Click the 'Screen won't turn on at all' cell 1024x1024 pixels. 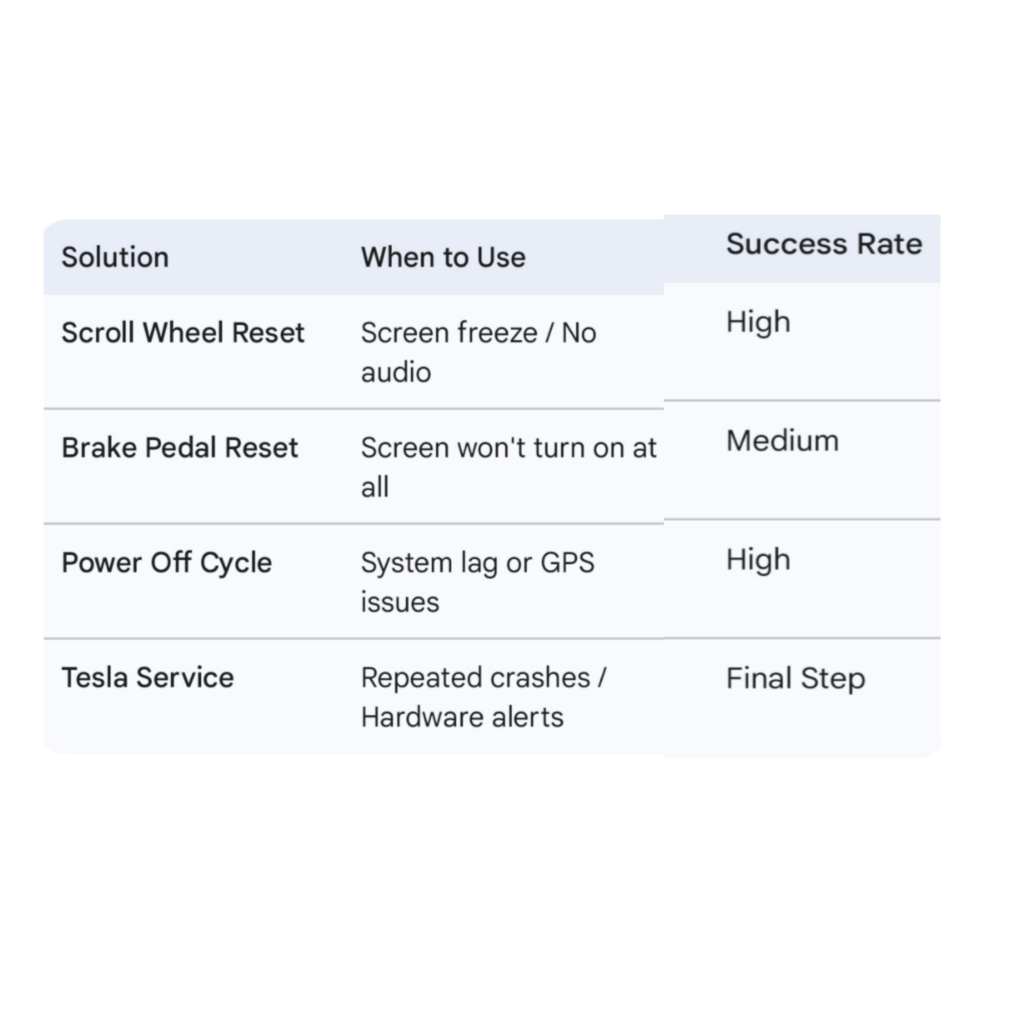(508, 467)
